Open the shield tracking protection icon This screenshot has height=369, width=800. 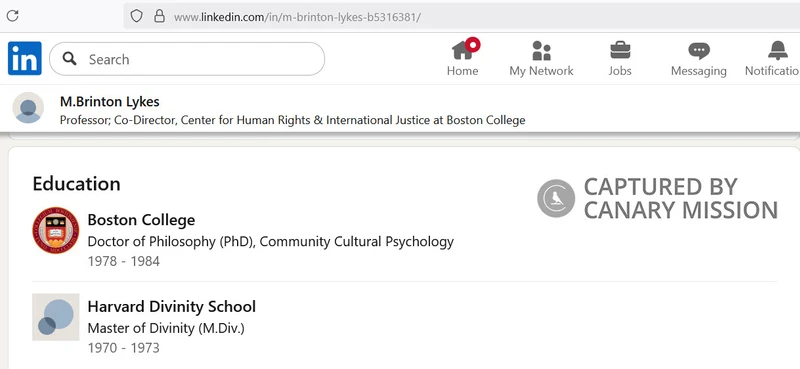[136, 16]
